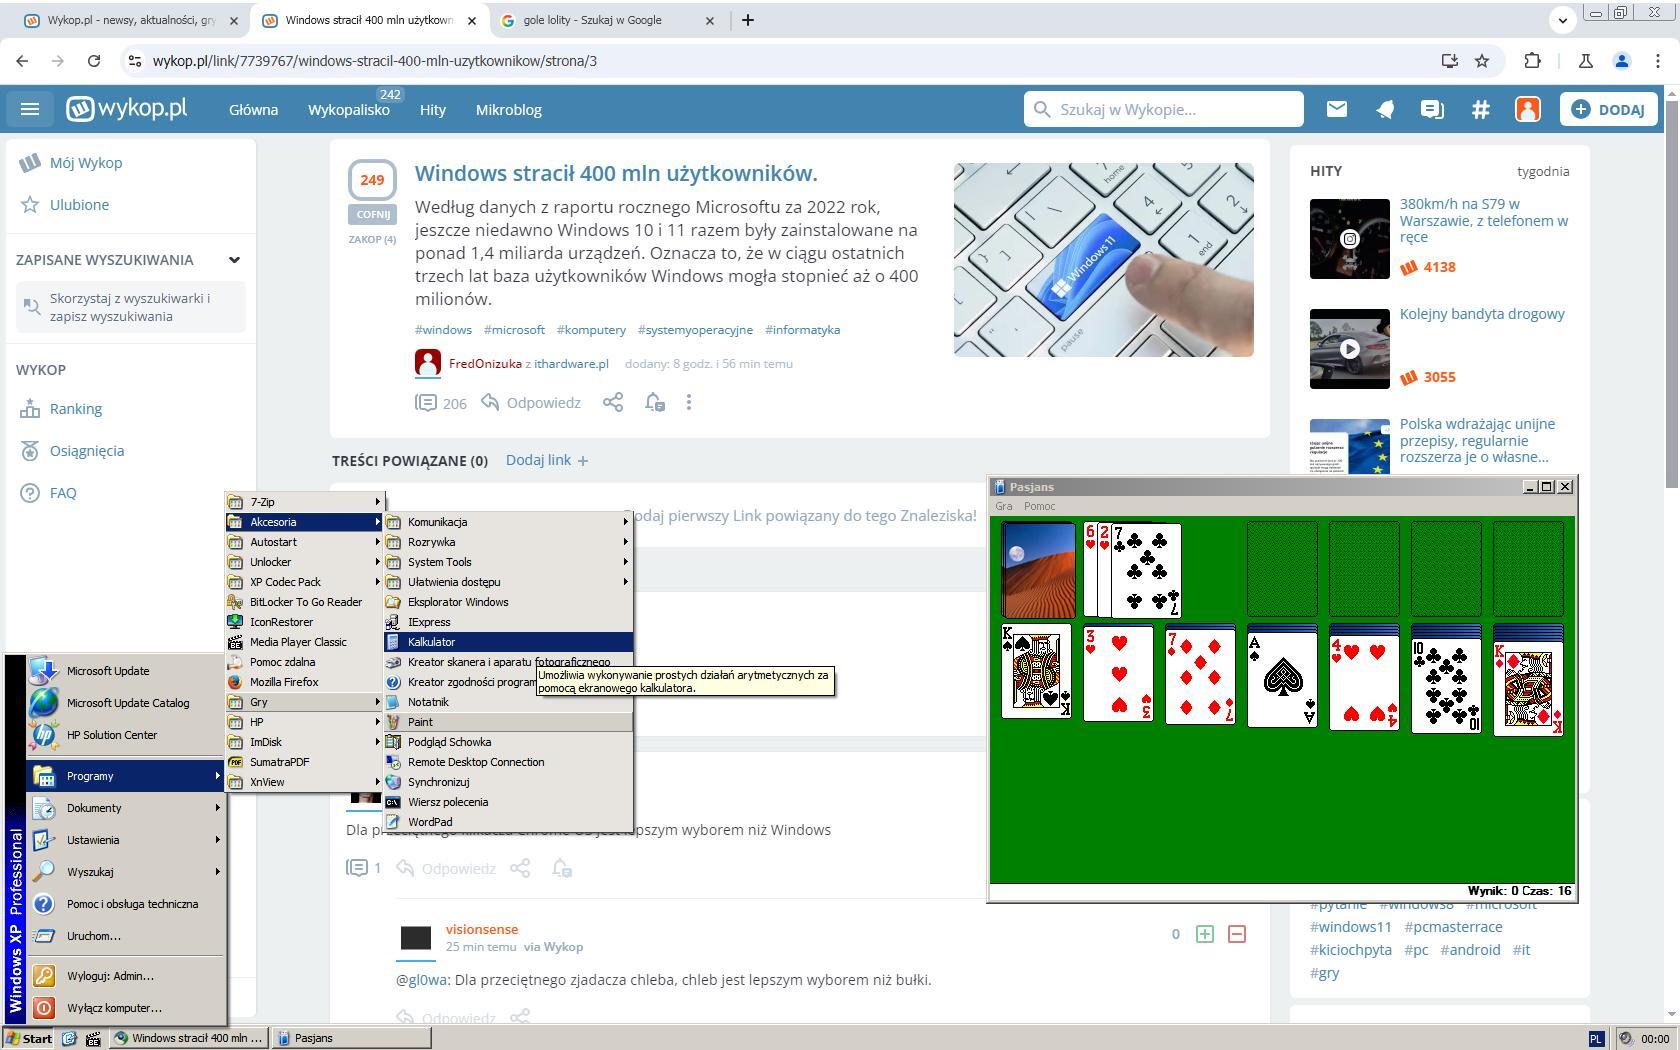Screen dimensions: 1680x1050
Task: Open the hamburger menu beside wykop logo
Action: pyautogui.click(x=30, y=109)
